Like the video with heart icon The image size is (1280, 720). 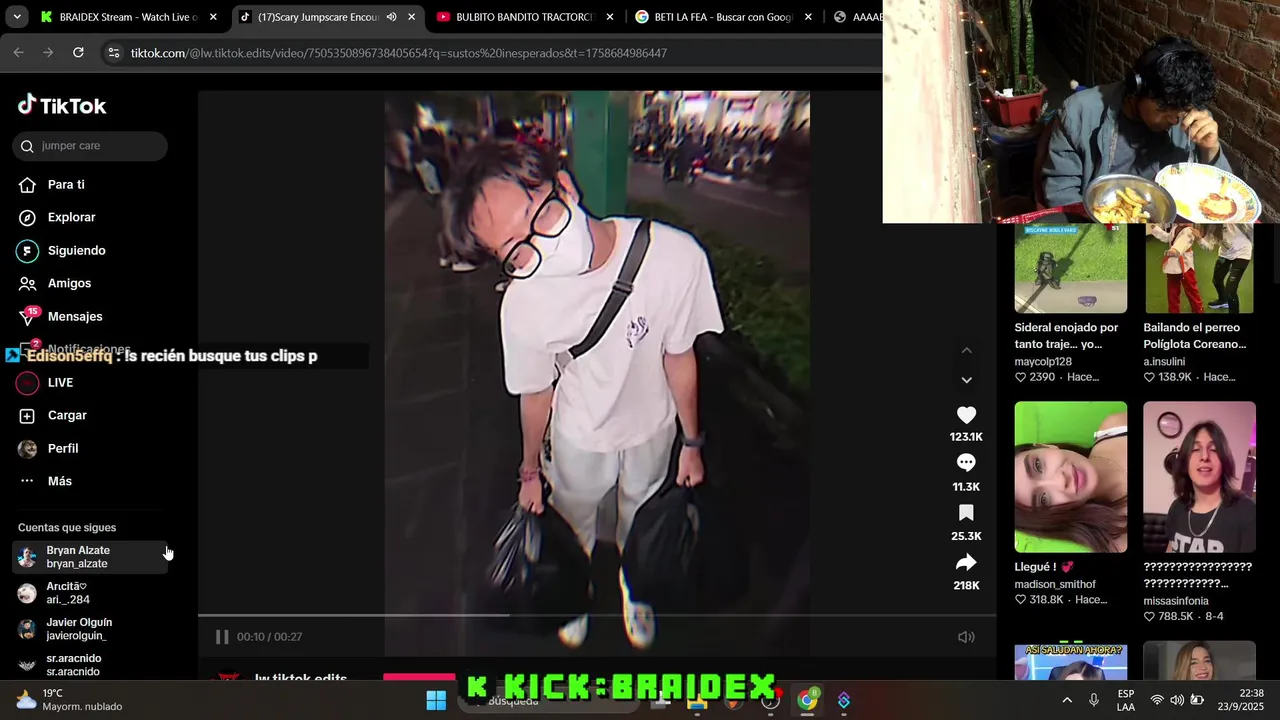tap(966, 415)
